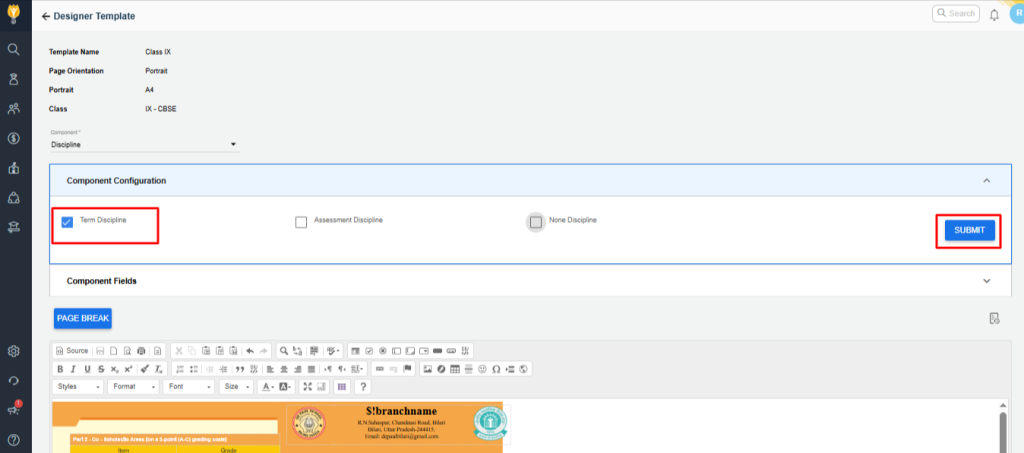
Task: Insert a table using editor toolbar
Action: [x=454, y=369]
